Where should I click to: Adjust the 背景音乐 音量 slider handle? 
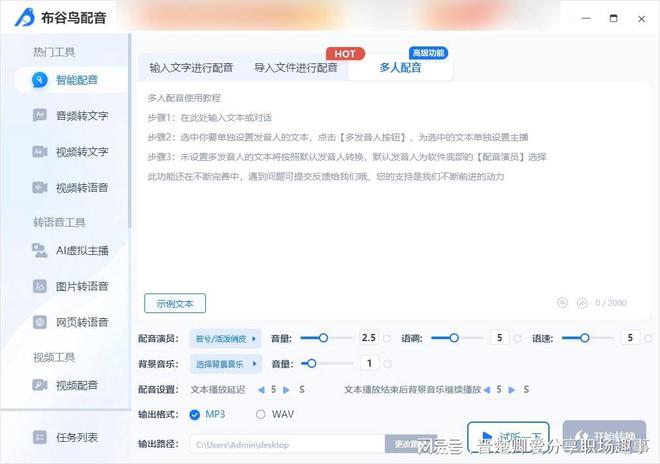coord(311,363)
